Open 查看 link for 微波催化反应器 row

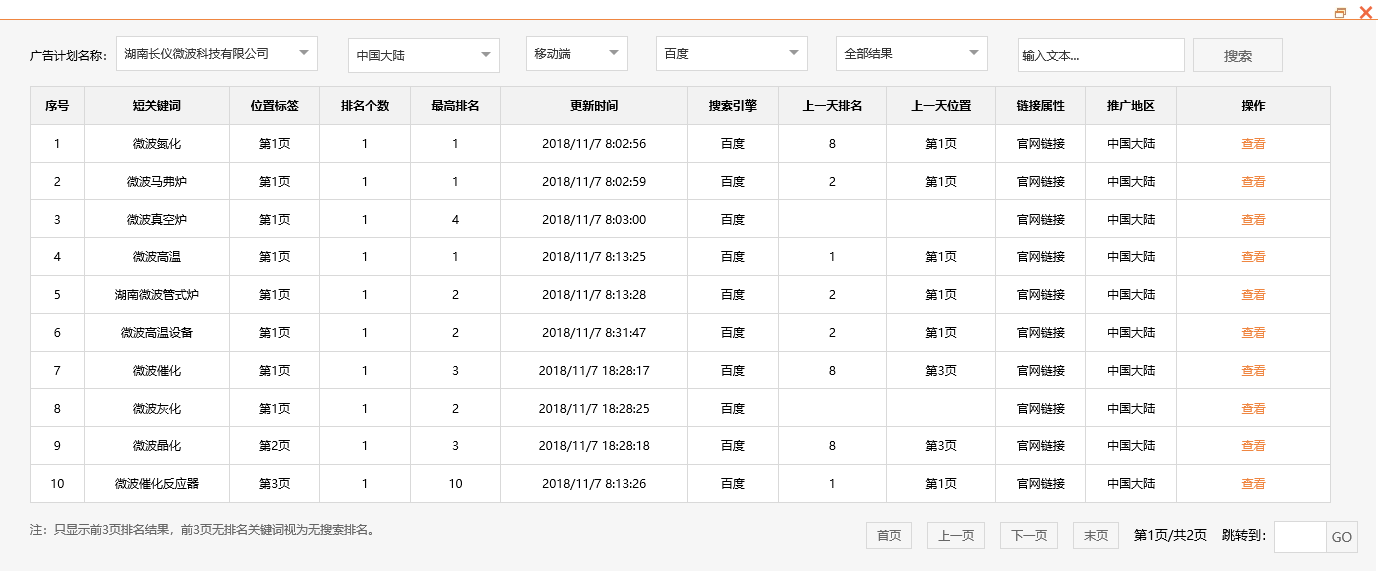coord(1253,484)
